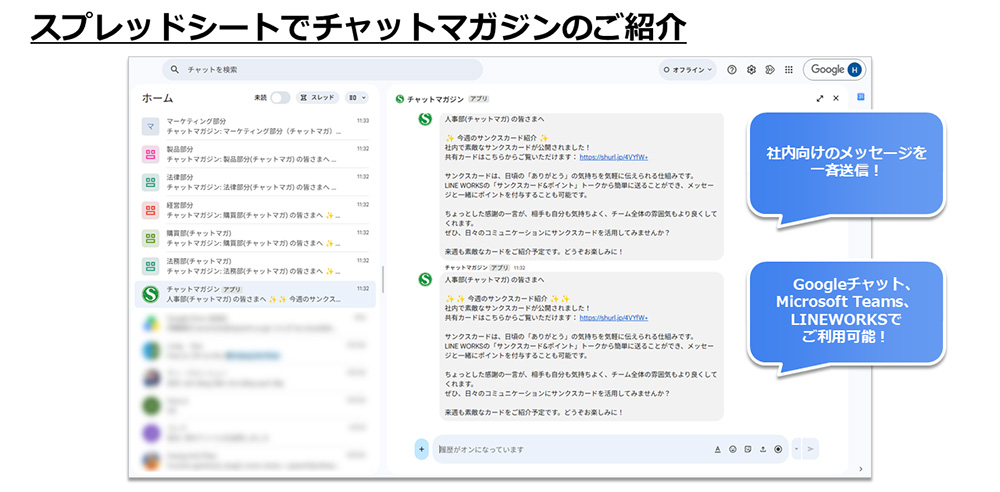Image resolution: width=1000 pixels, height=492 pixels.
Task: Open the emoji picker
Action: click(x=733, y=449)
